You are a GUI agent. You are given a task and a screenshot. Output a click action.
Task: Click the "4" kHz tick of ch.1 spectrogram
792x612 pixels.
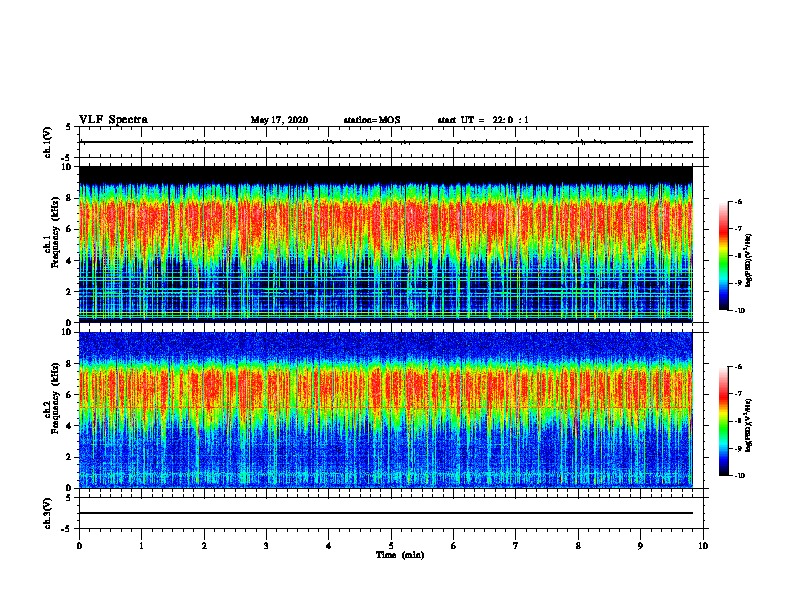pos(70,261)
